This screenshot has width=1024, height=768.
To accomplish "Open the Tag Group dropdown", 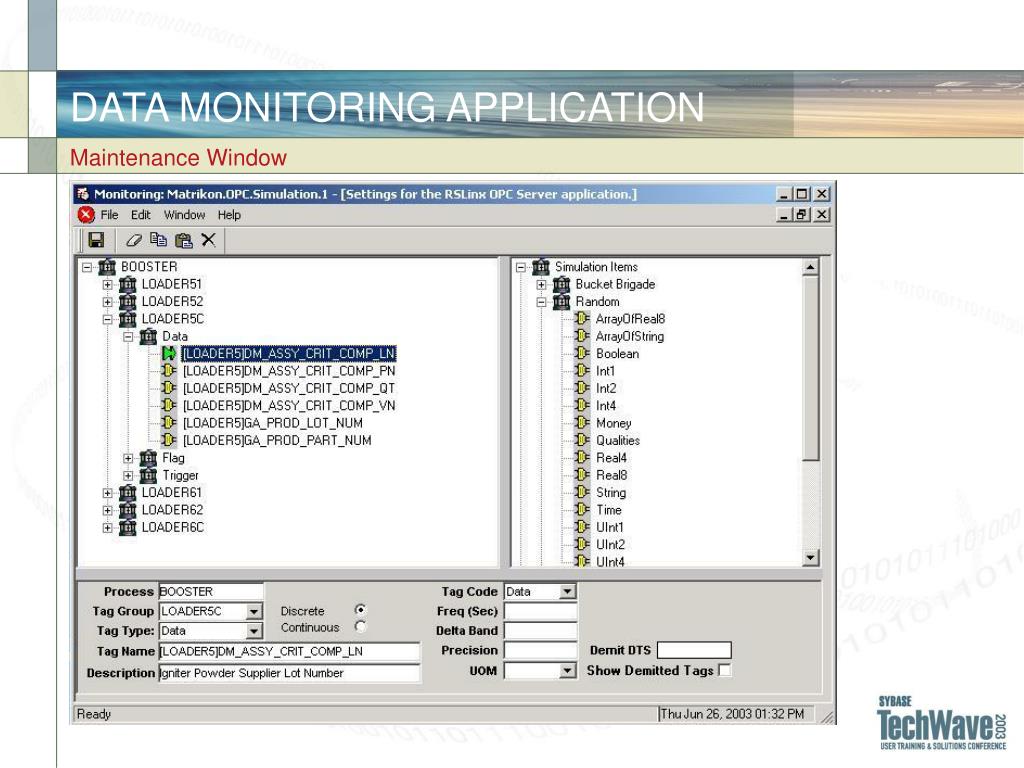I will click(254, 612).
